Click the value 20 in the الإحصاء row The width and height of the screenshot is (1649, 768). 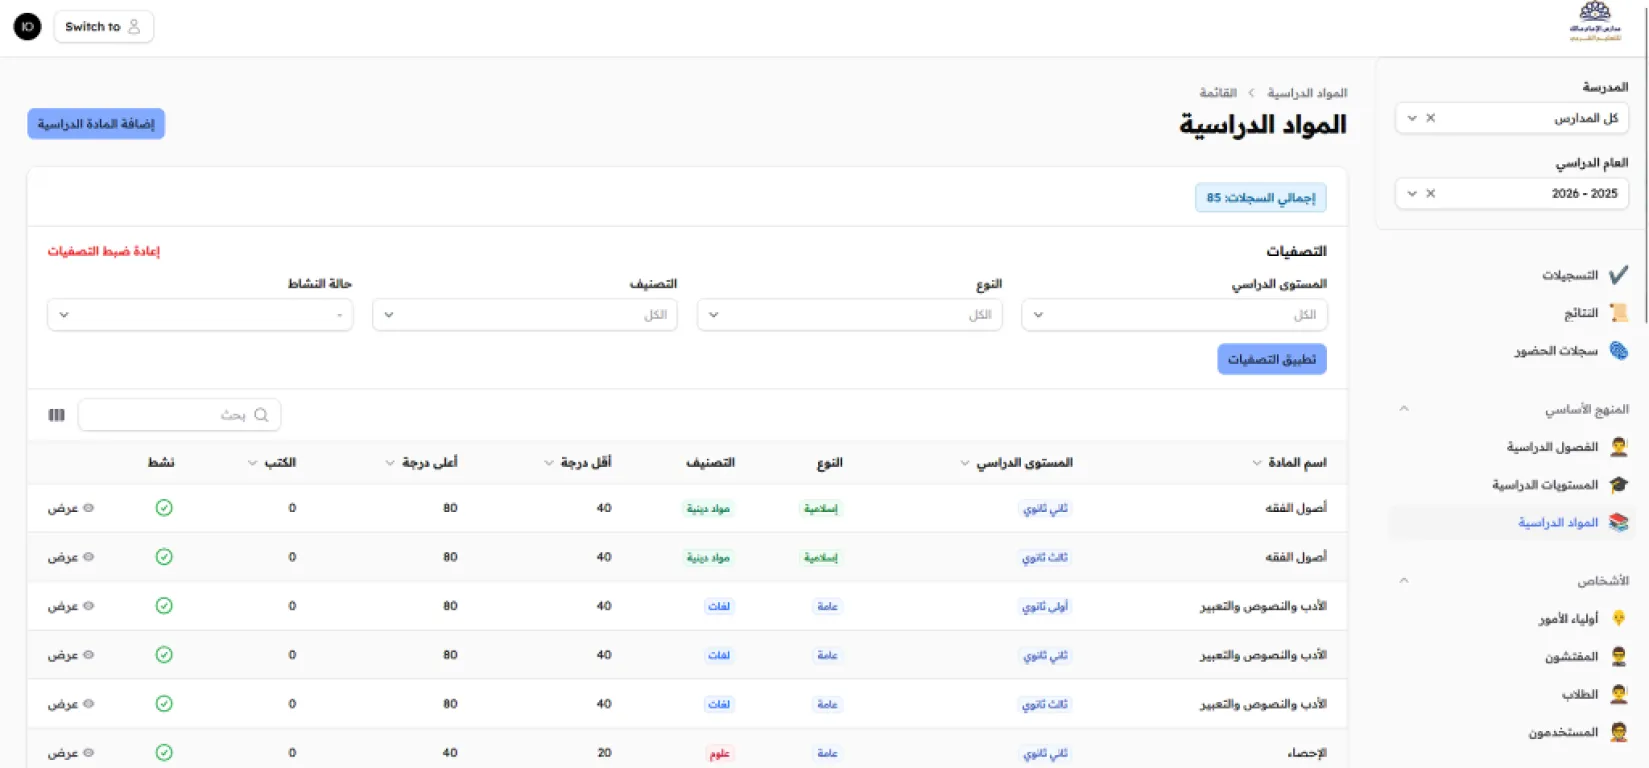604,753
